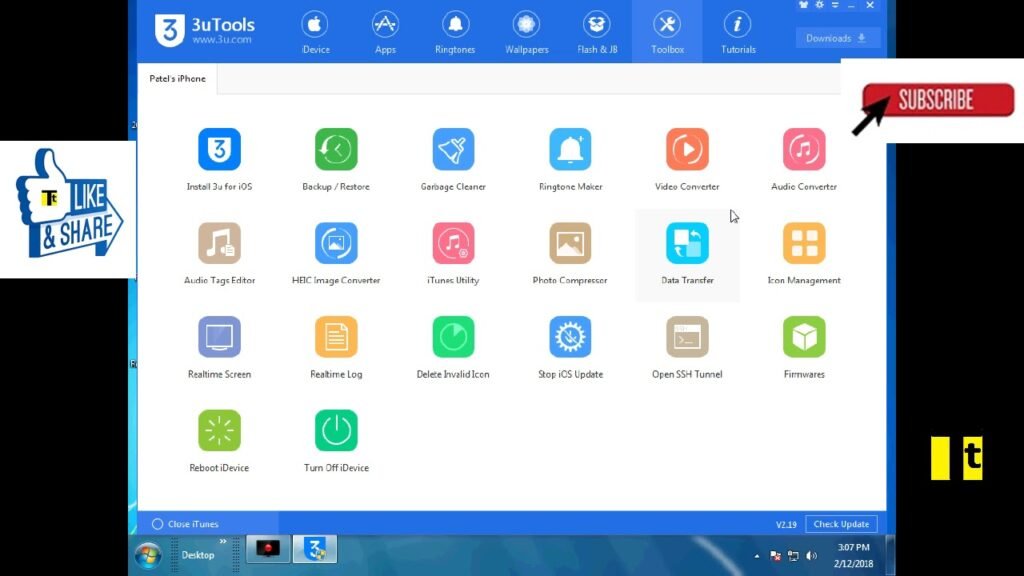The image size is (1024, 576).
Task: Click the screen recorder taskbar icon
Action: pos(268,549)
